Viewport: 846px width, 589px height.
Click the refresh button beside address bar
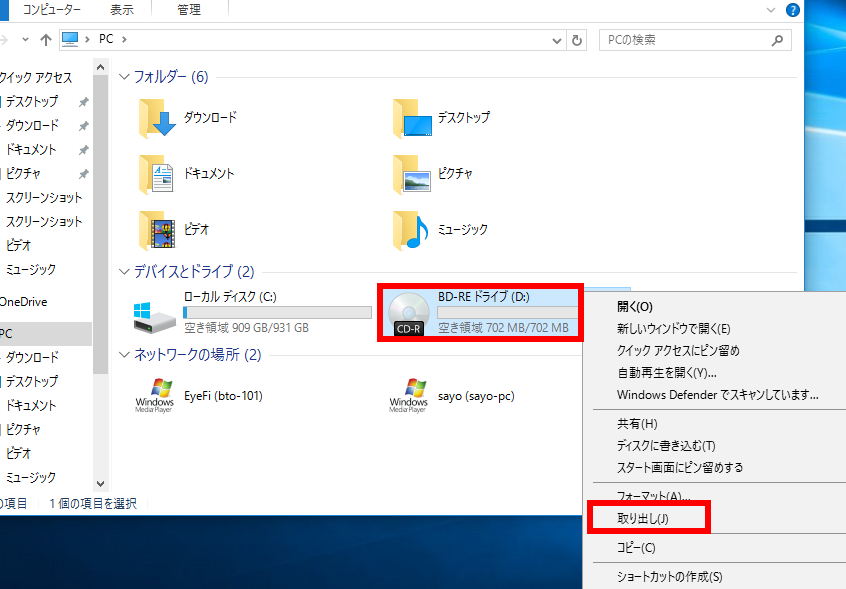[577, 41]
